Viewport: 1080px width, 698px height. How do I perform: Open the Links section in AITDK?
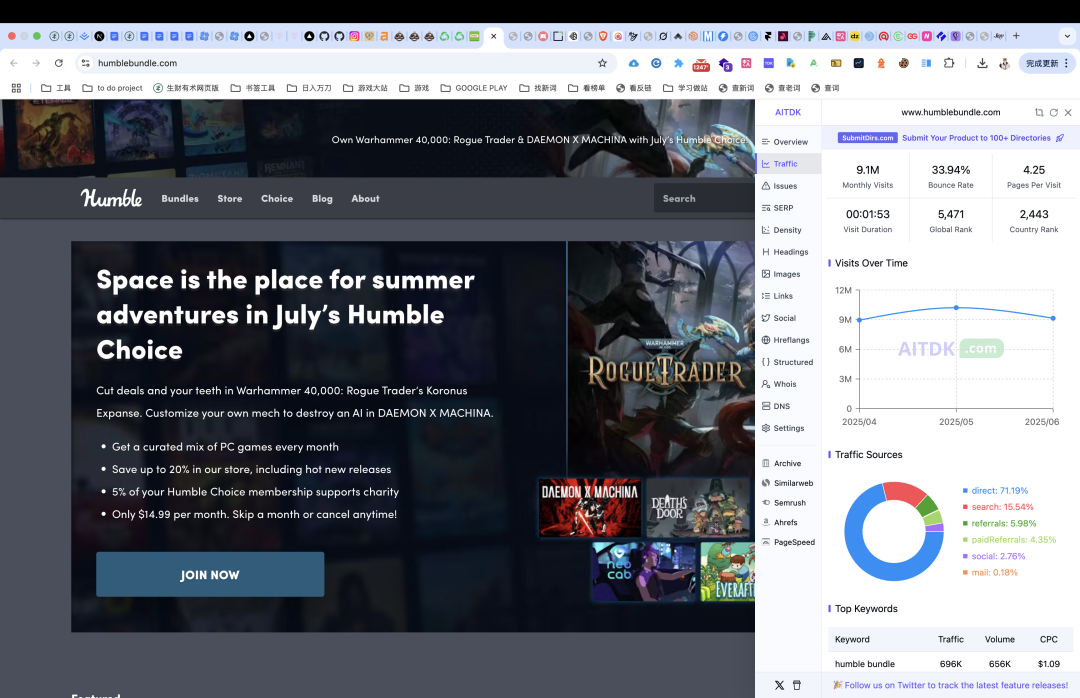click(x=778, y=296)
